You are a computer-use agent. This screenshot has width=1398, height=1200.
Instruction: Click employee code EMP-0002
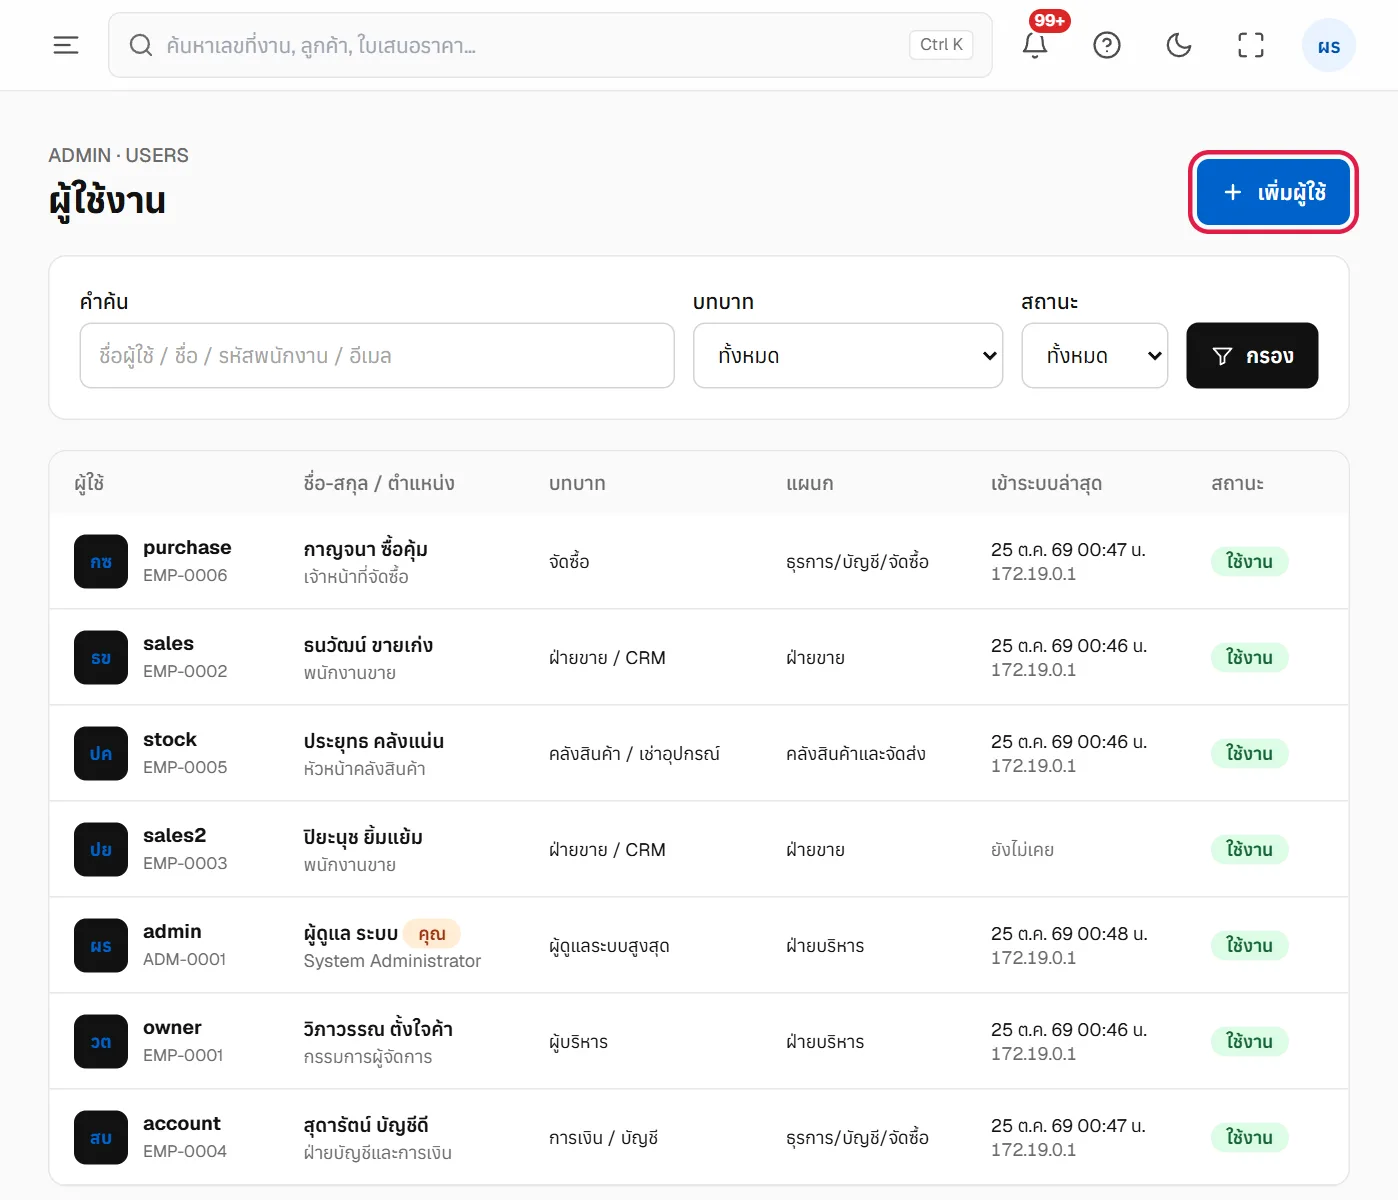(x=185, y=671)
